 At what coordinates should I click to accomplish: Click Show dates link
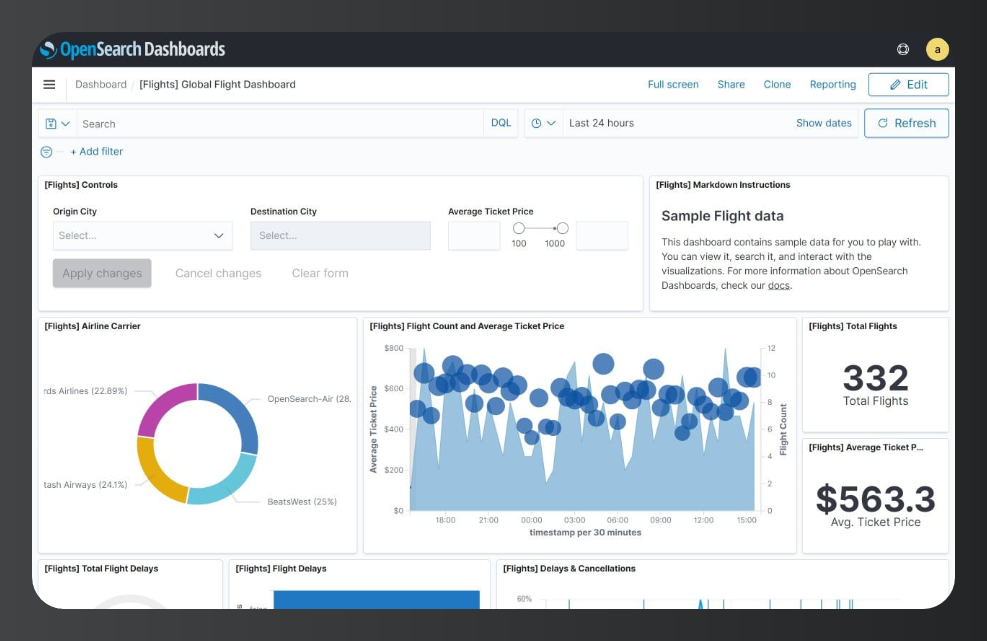823,123
